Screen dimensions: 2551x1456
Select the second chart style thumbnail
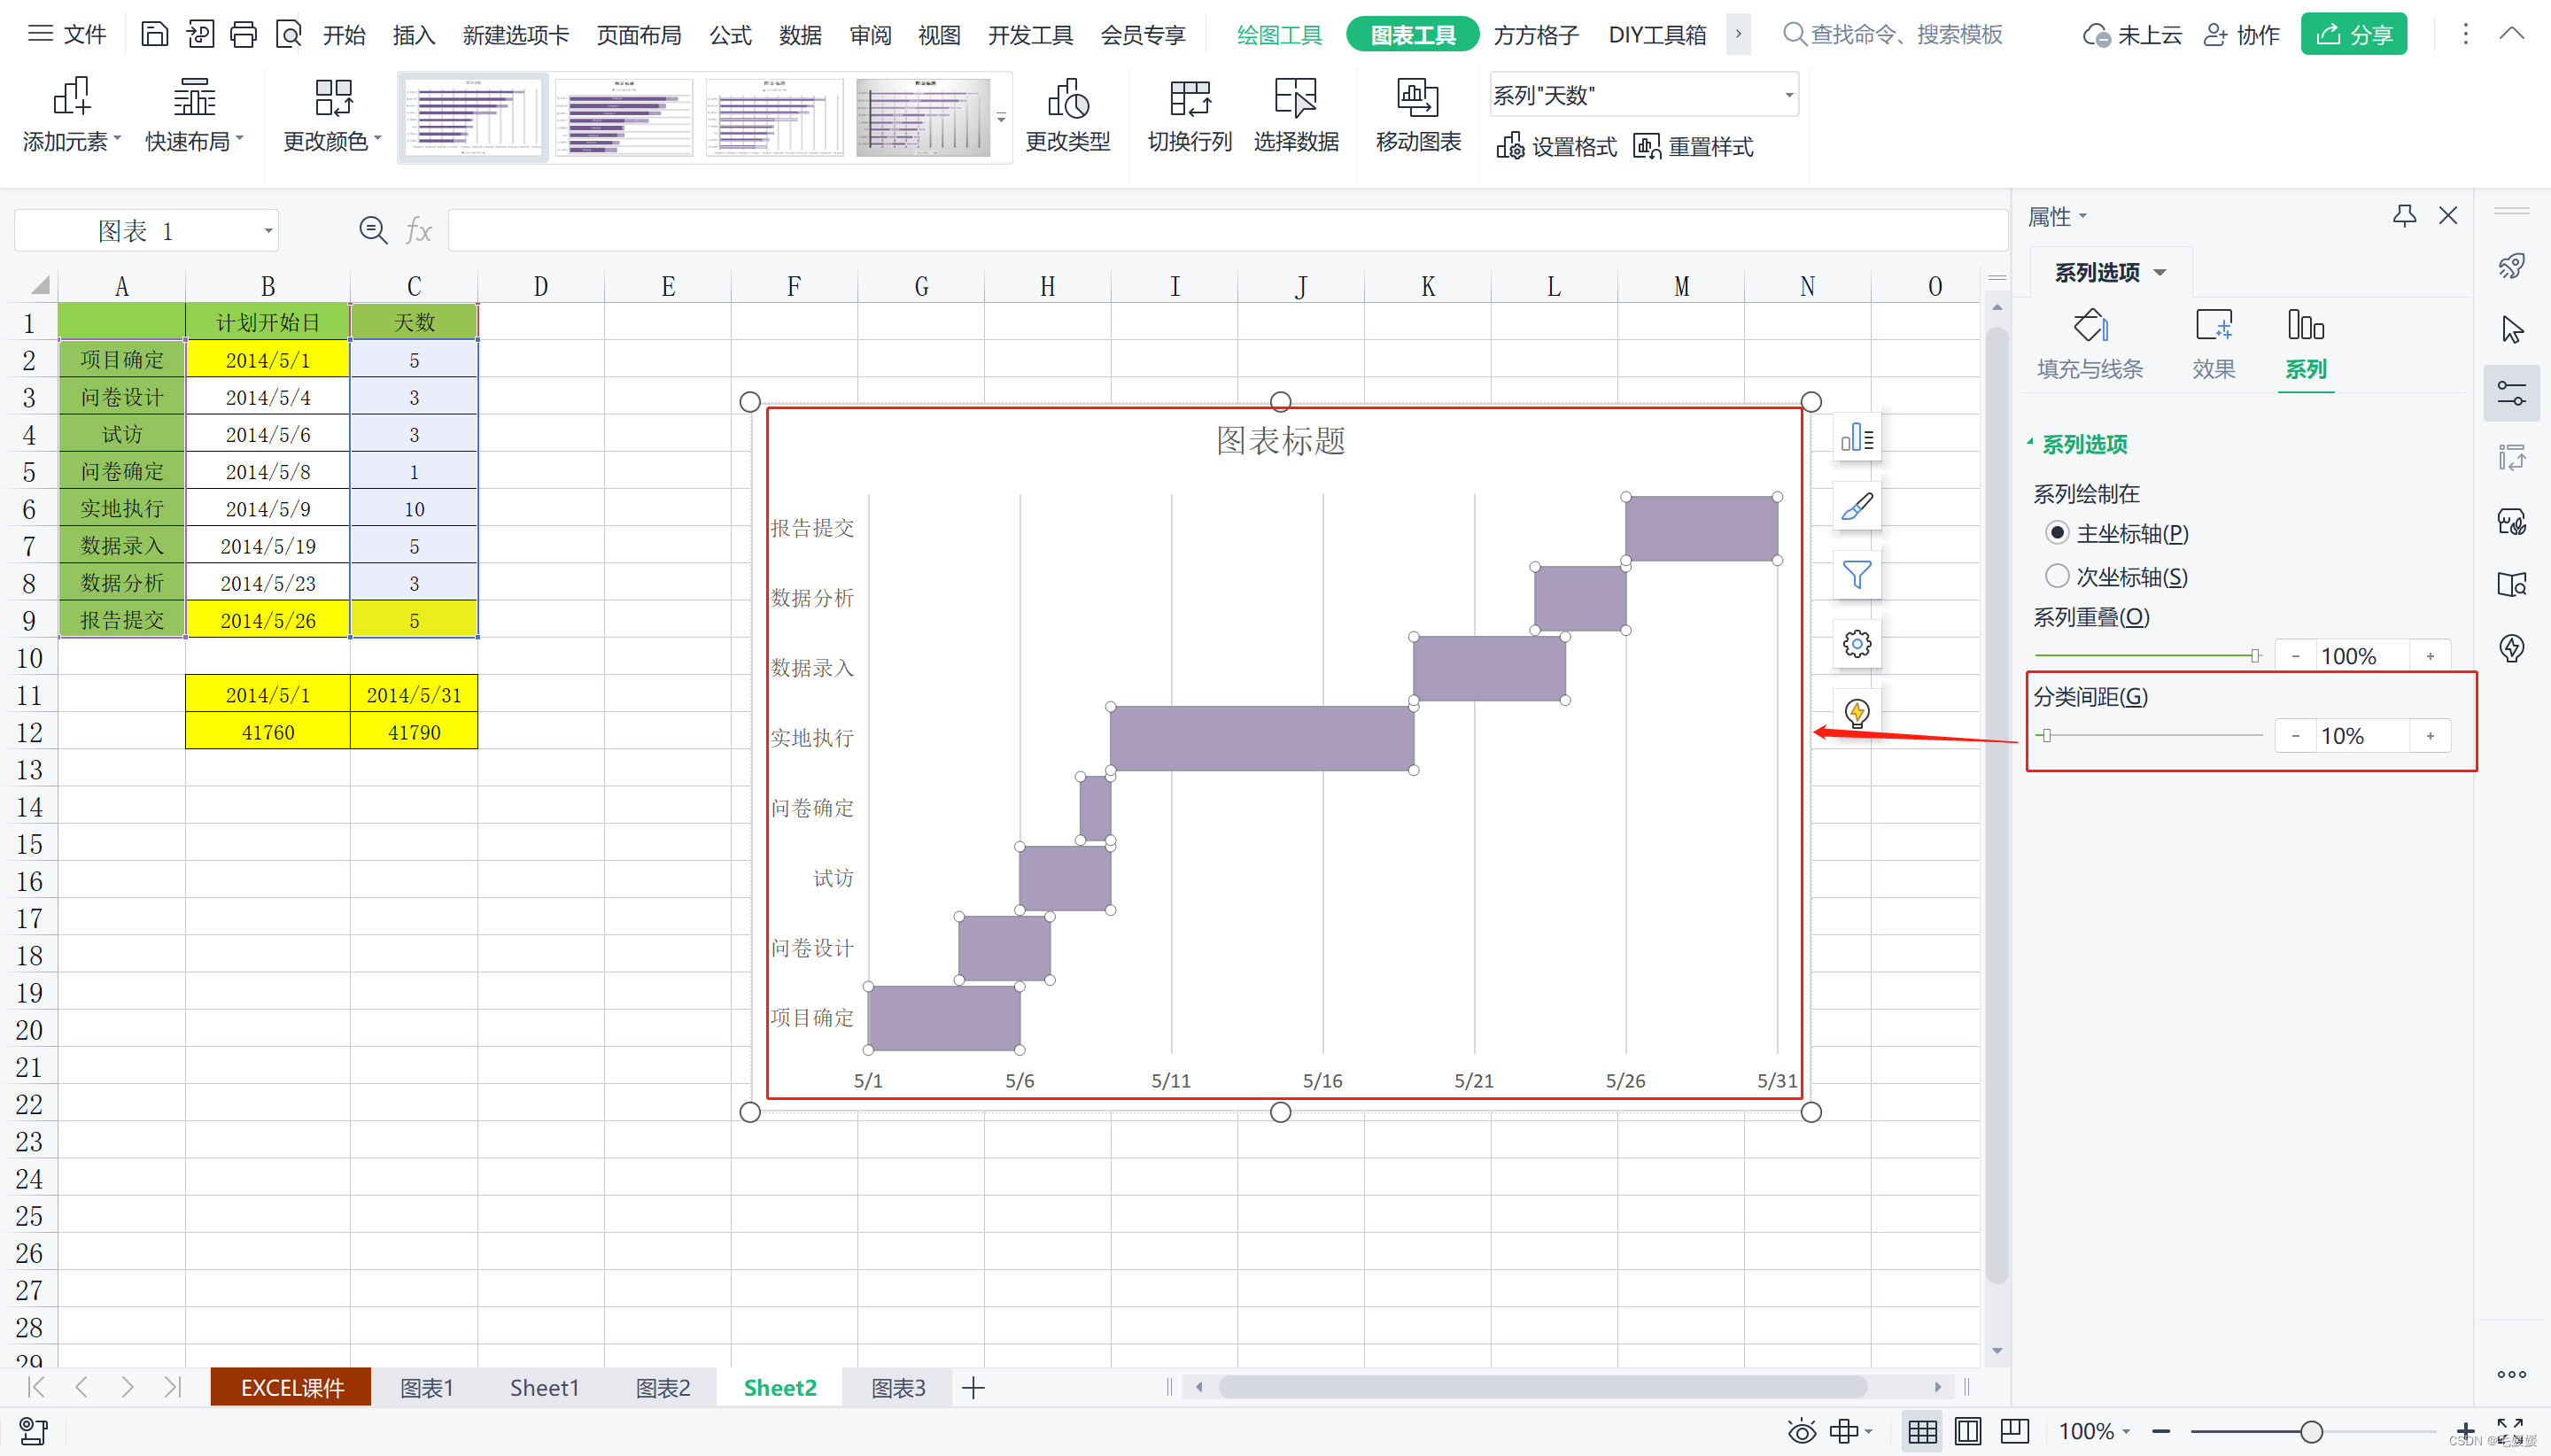click(x=624, y=118)
